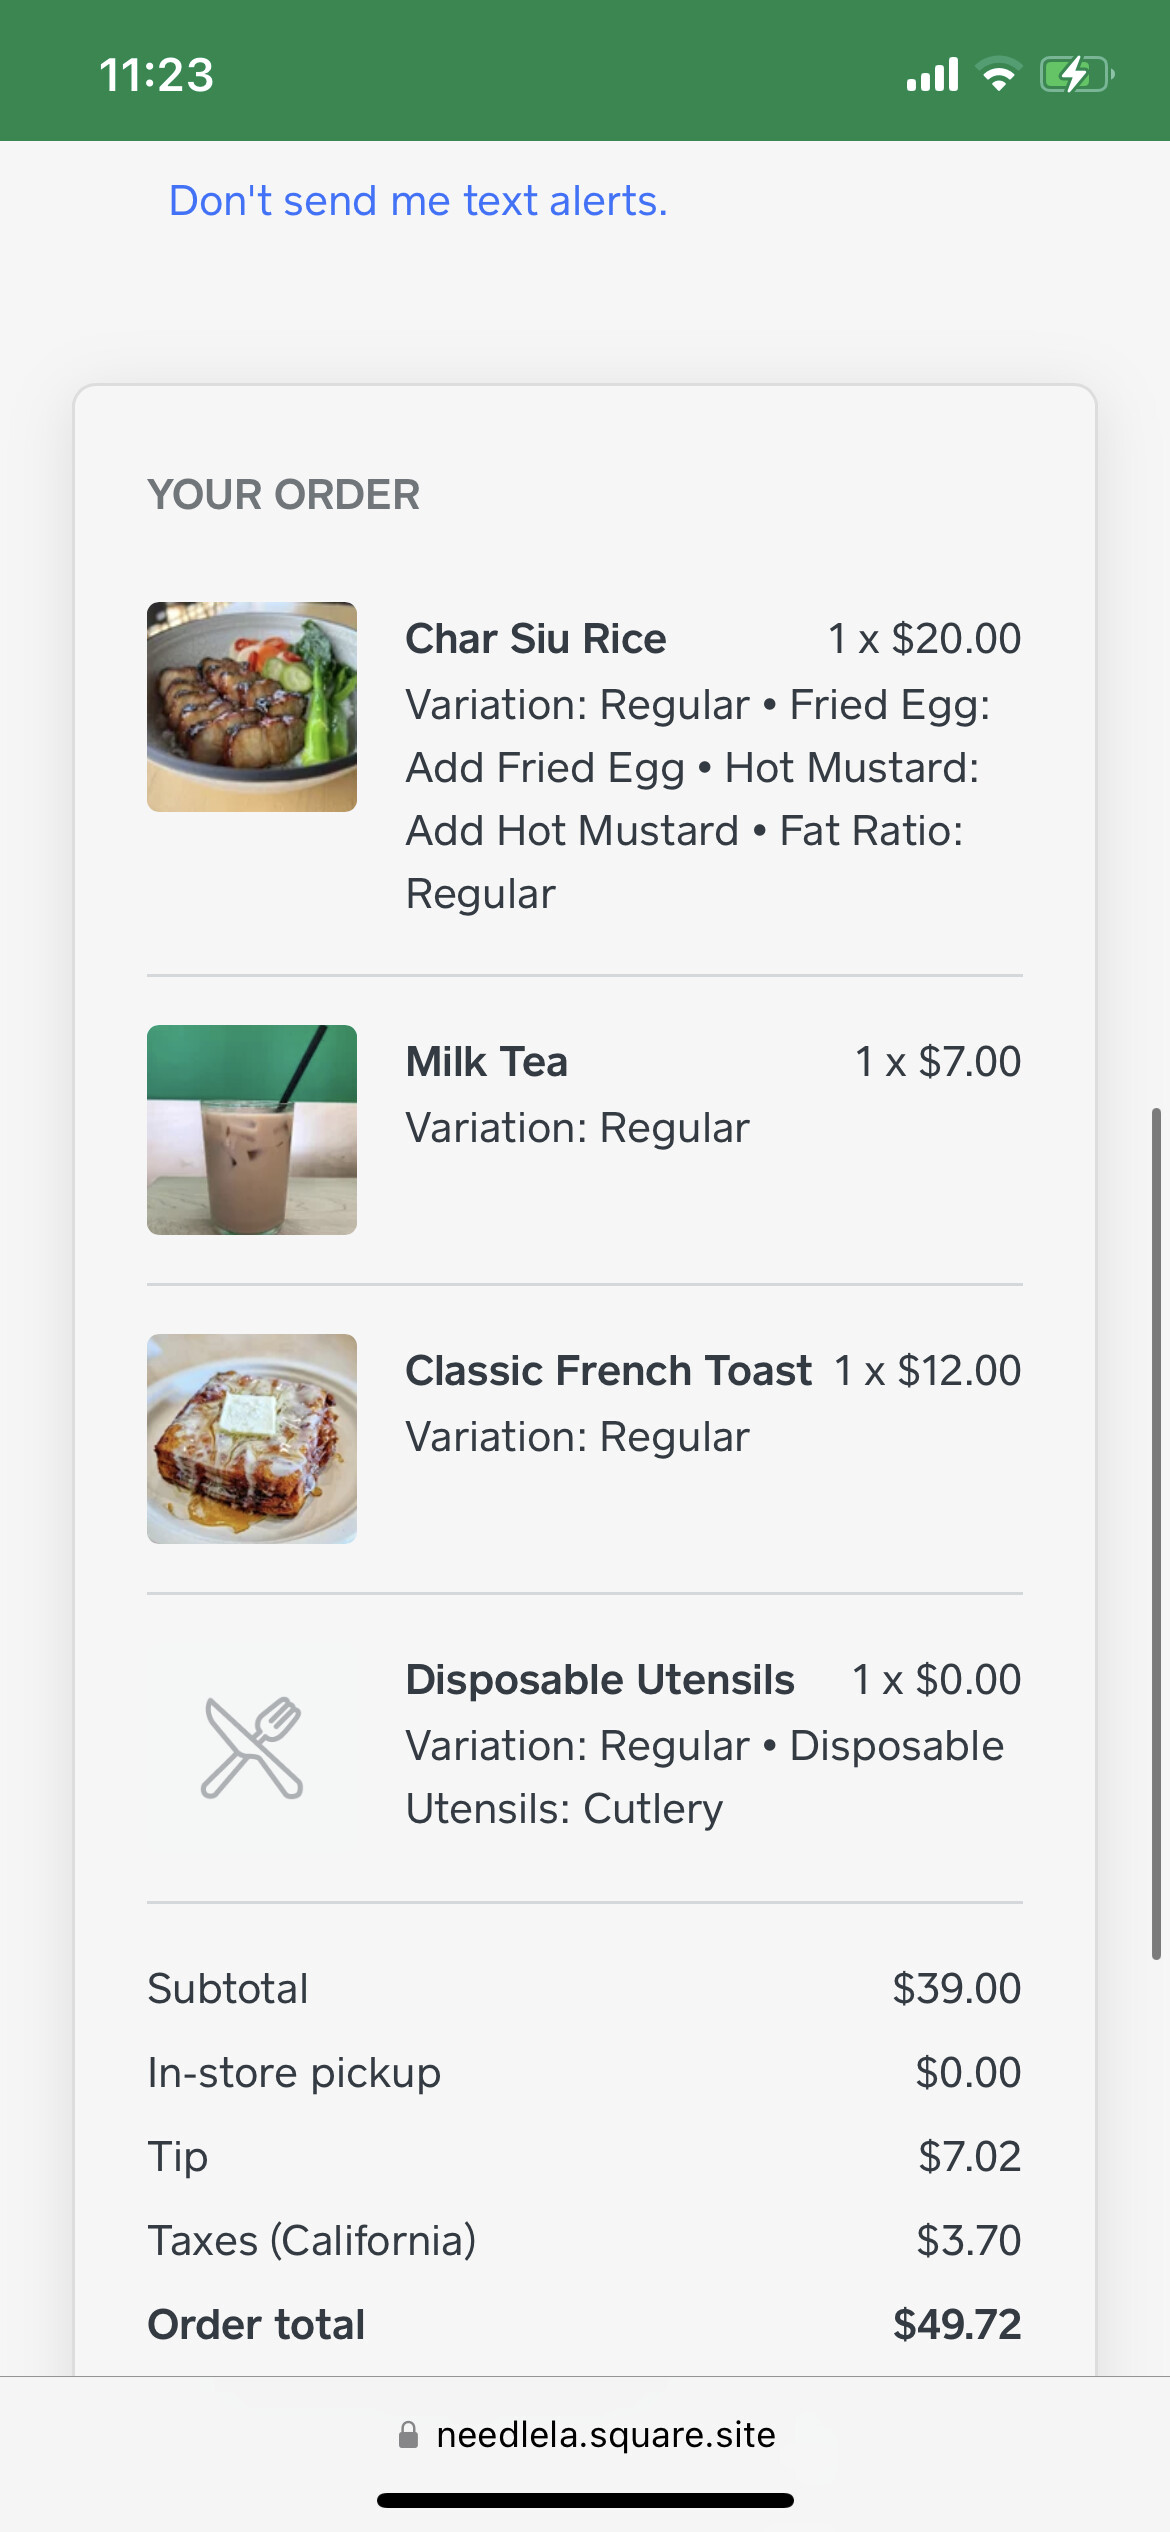Image resolution: width=1170 pixels, height=2532 pixels.
Task: Click "Don't send me text alerts" link
Action: (x=418, y=201)
